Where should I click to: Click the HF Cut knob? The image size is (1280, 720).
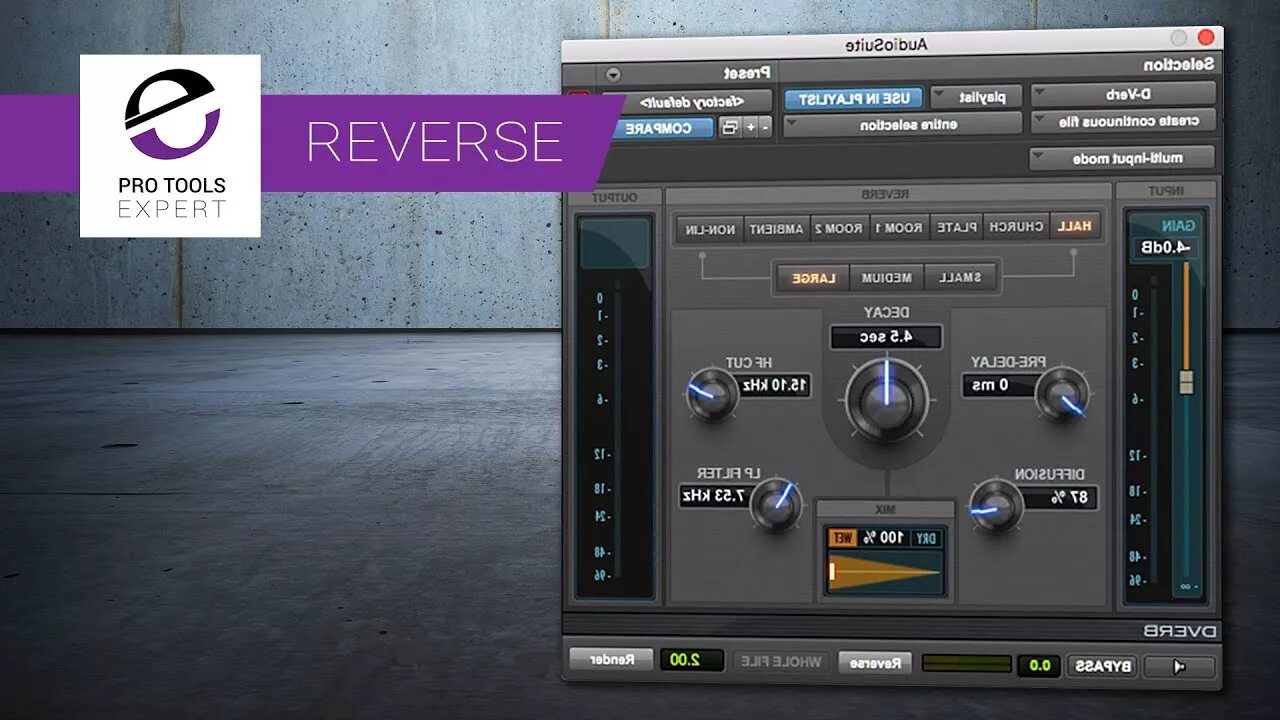(713, 394)
